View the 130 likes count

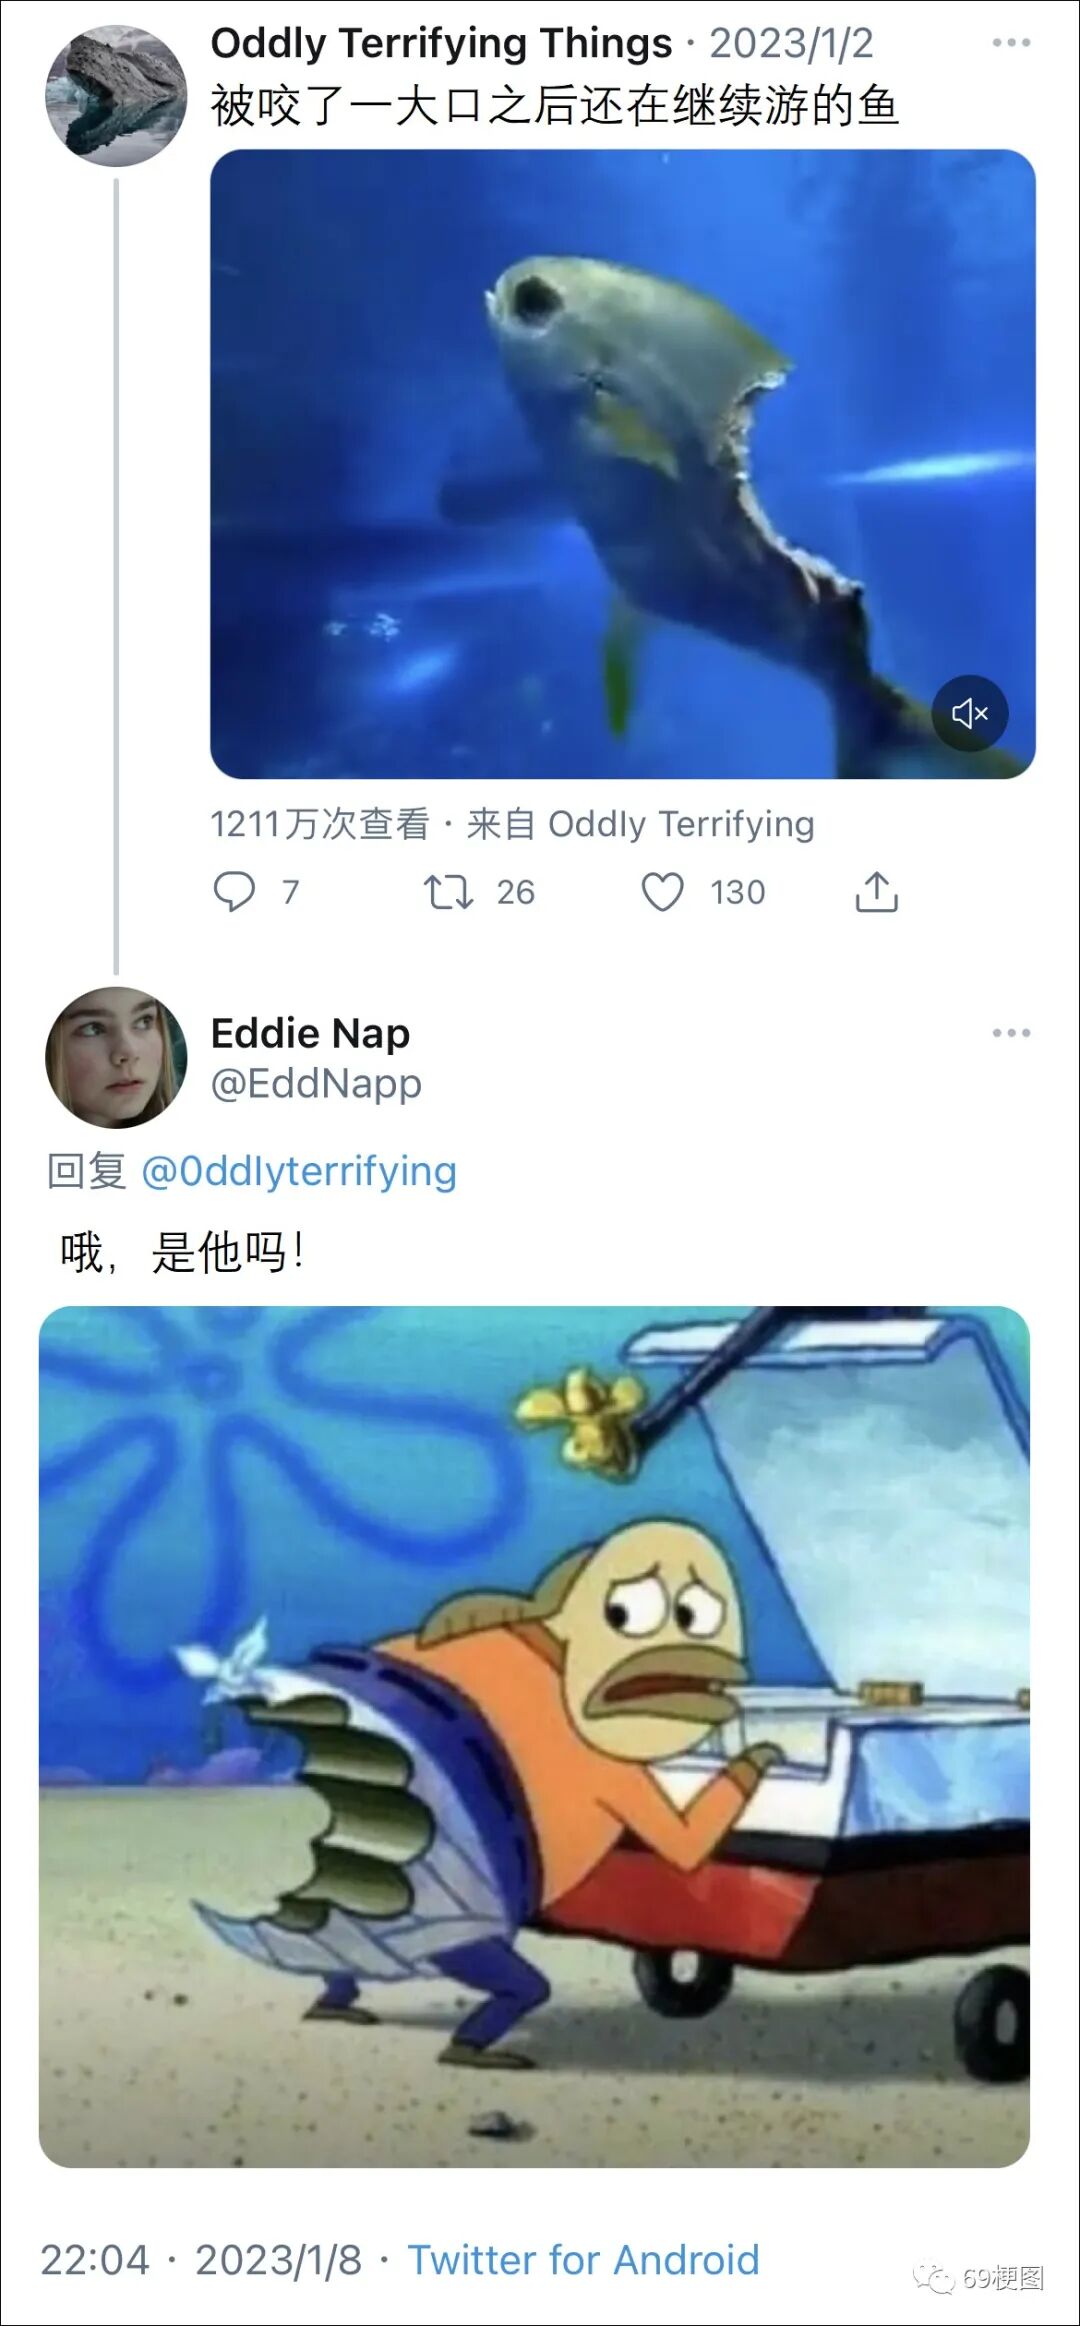click(738, 892)
